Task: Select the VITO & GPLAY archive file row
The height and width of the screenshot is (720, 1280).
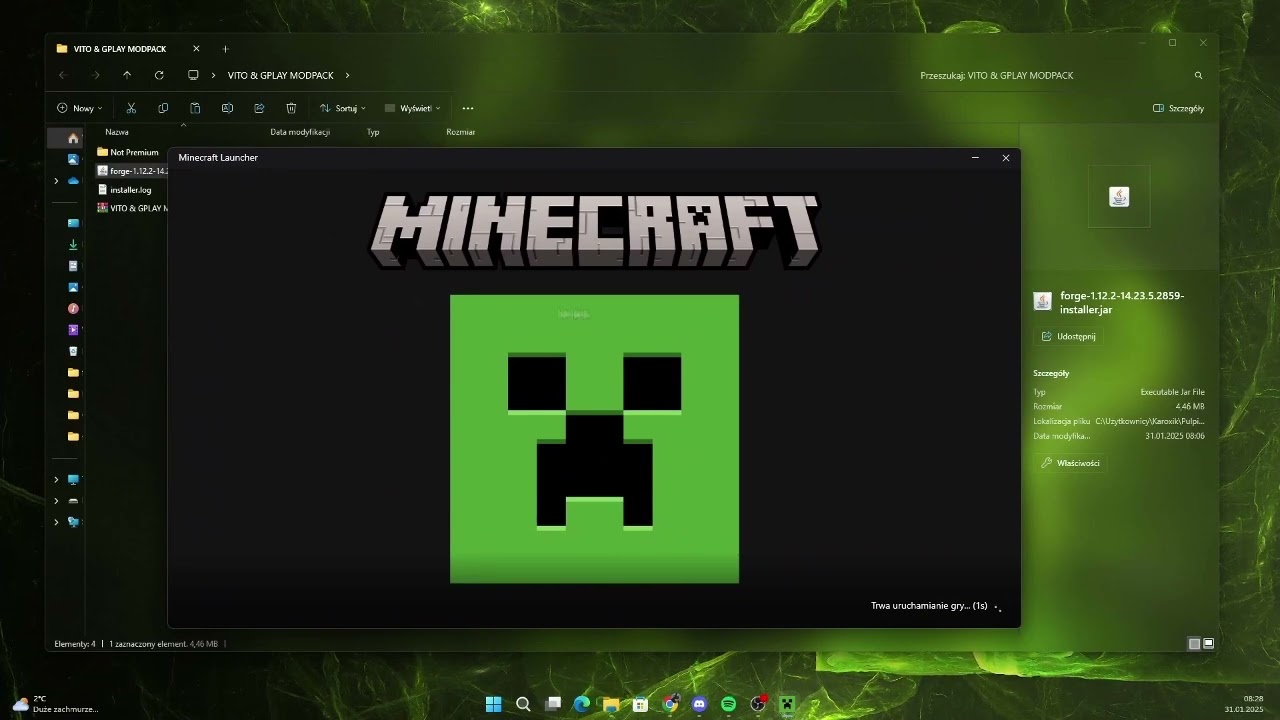Action: click(x=131, y=208)
